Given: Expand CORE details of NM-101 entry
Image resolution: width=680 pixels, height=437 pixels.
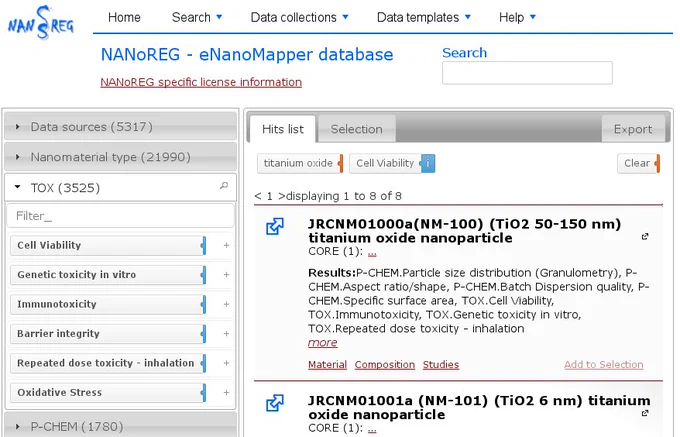Looking at the screenshot, I should coord(372,429).
